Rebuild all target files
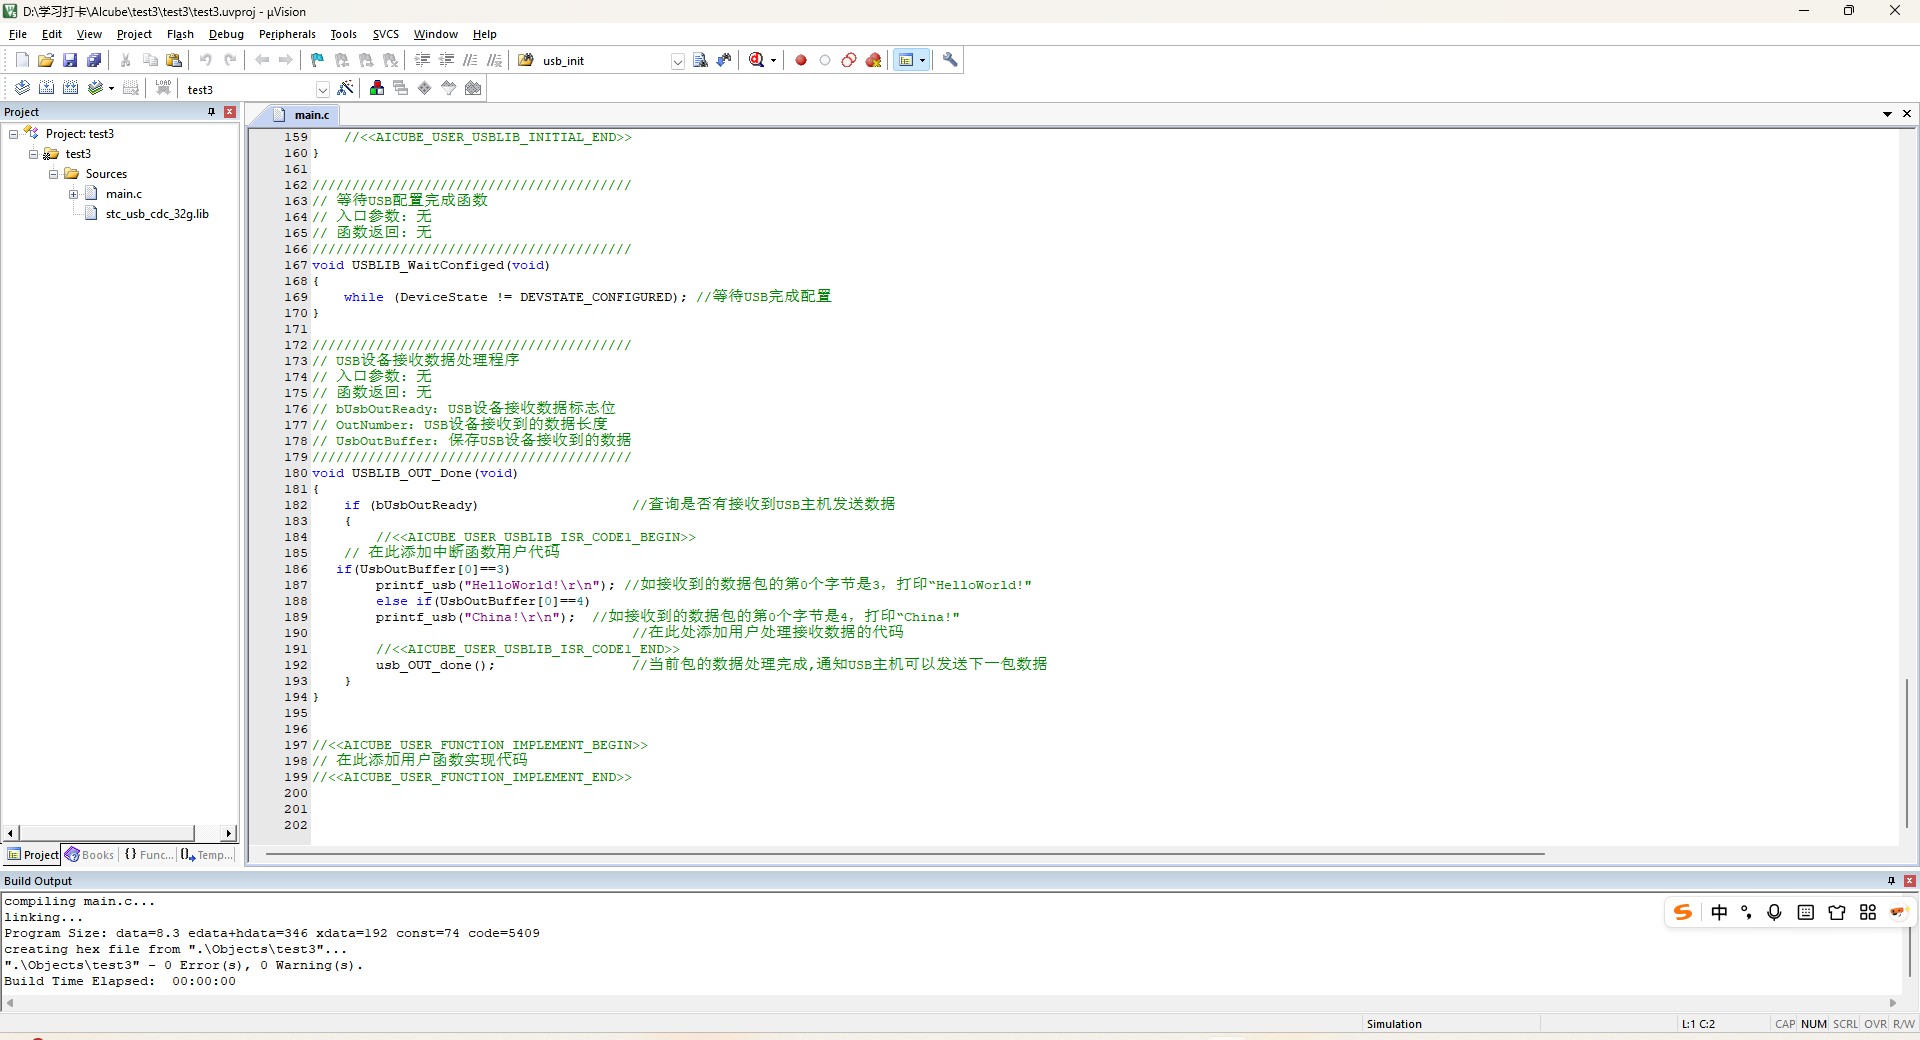Viewport: 1920px width, 1040px height. click(70, 88)
